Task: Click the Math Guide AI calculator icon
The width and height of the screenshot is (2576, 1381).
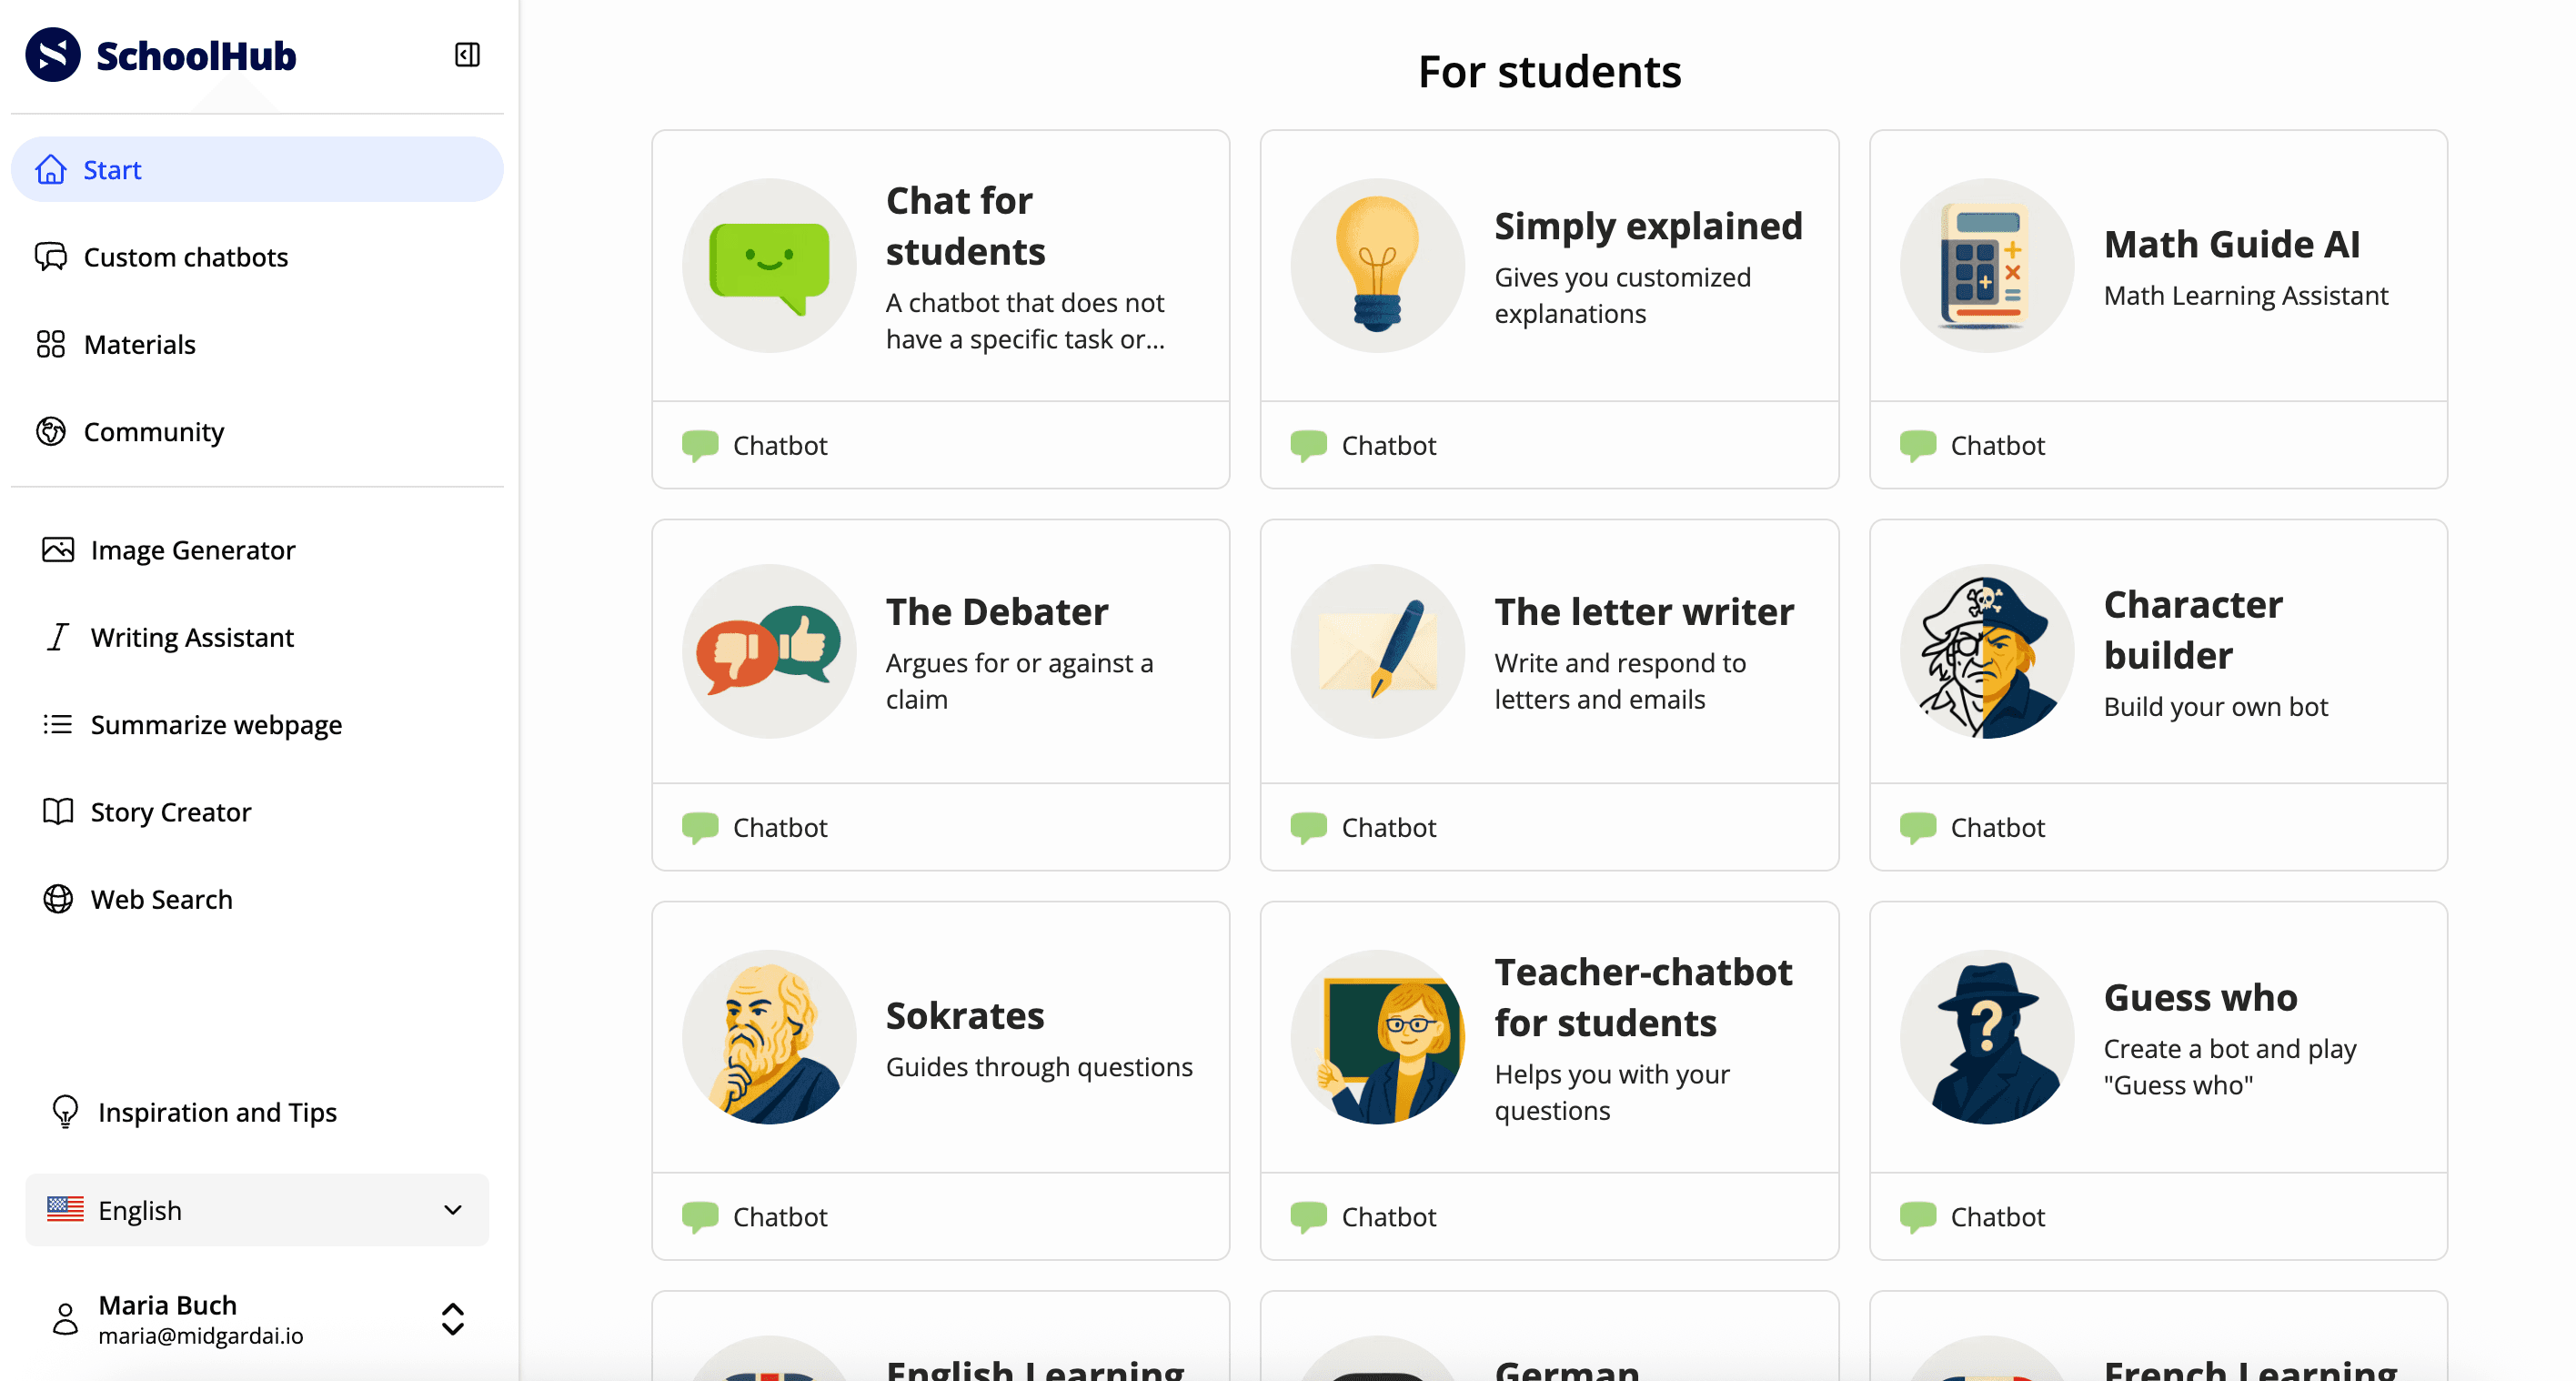Action: 1986,265
